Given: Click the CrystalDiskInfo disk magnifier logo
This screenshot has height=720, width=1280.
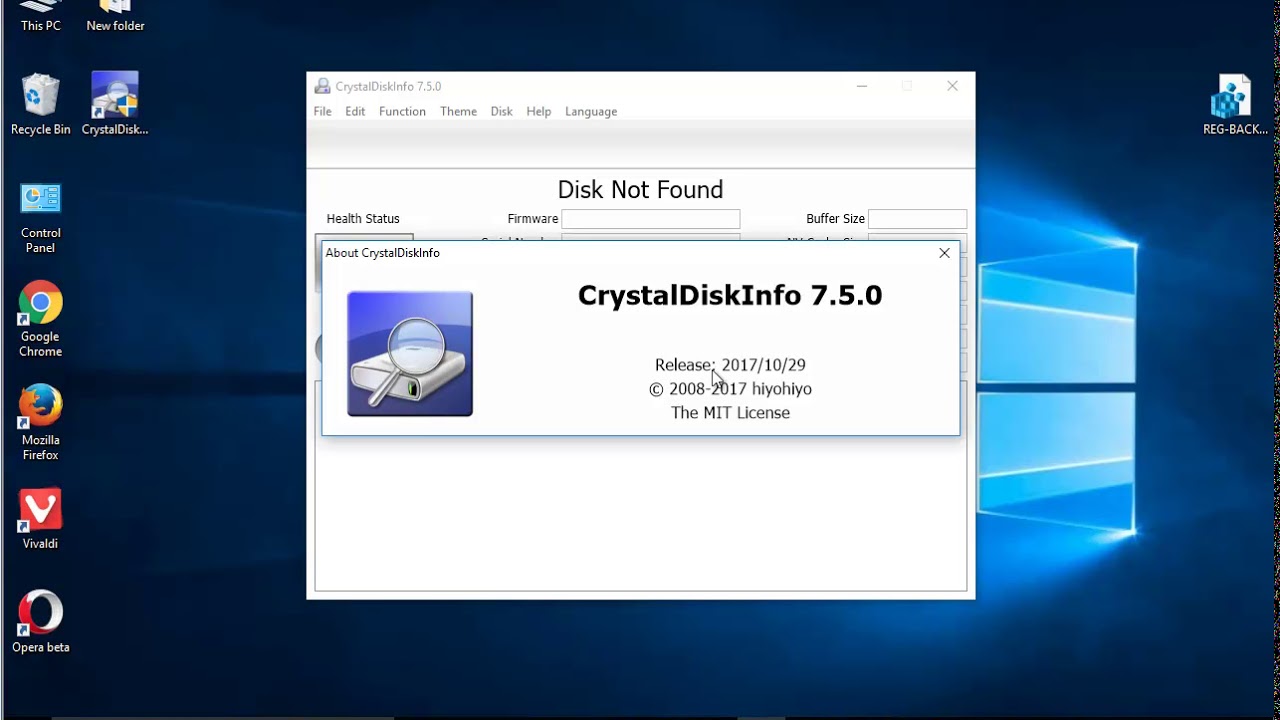Looking at the screenshot, I should click(x=410, y=353).
